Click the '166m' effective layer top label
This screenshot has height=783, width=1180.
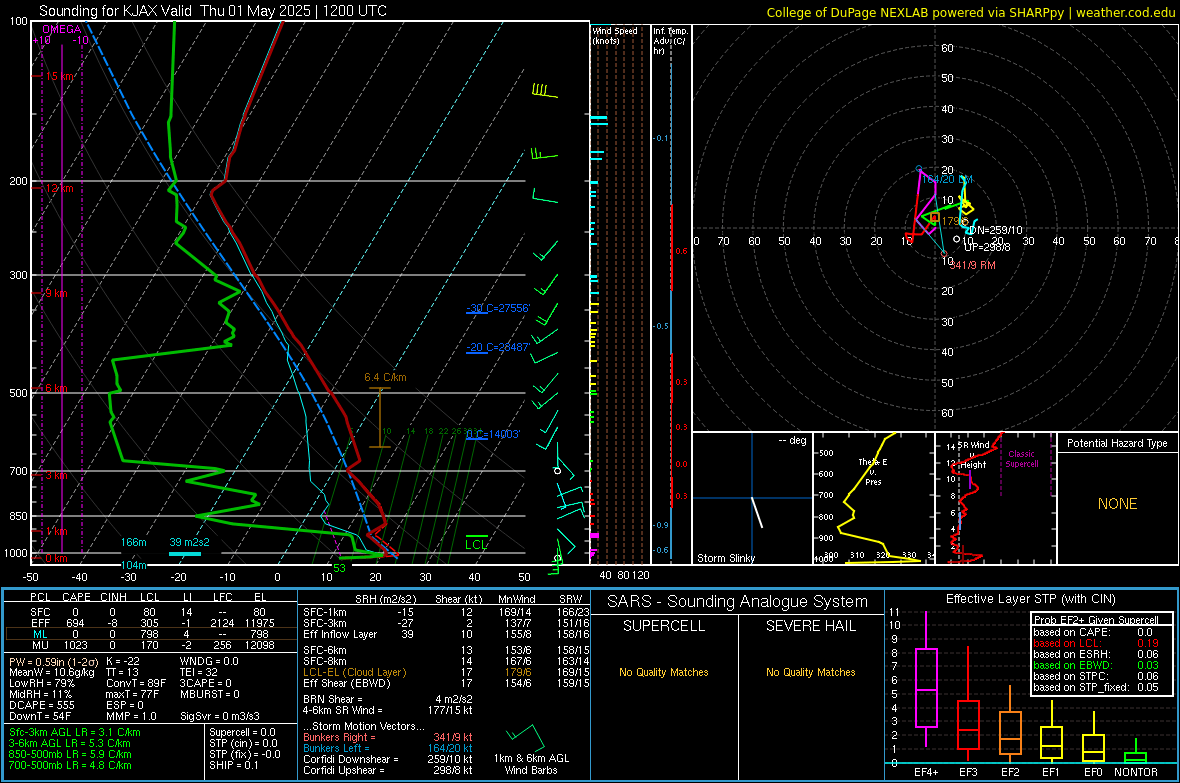(x=133, y=542)
